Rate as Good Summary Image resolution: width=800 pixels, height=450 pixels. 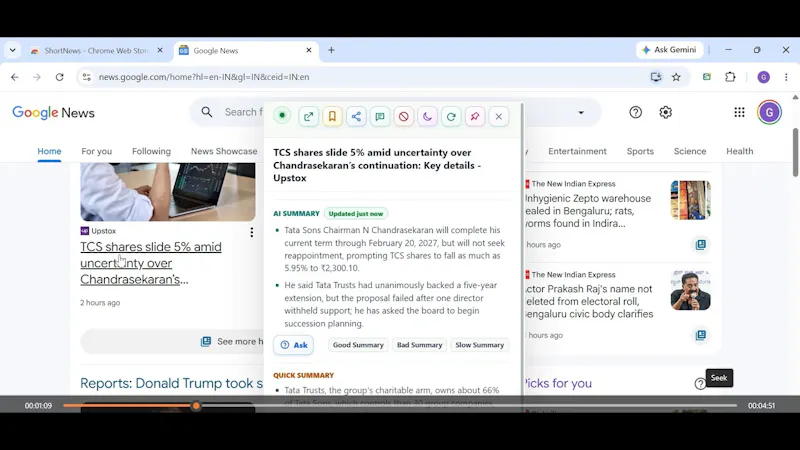pos(358,345)
